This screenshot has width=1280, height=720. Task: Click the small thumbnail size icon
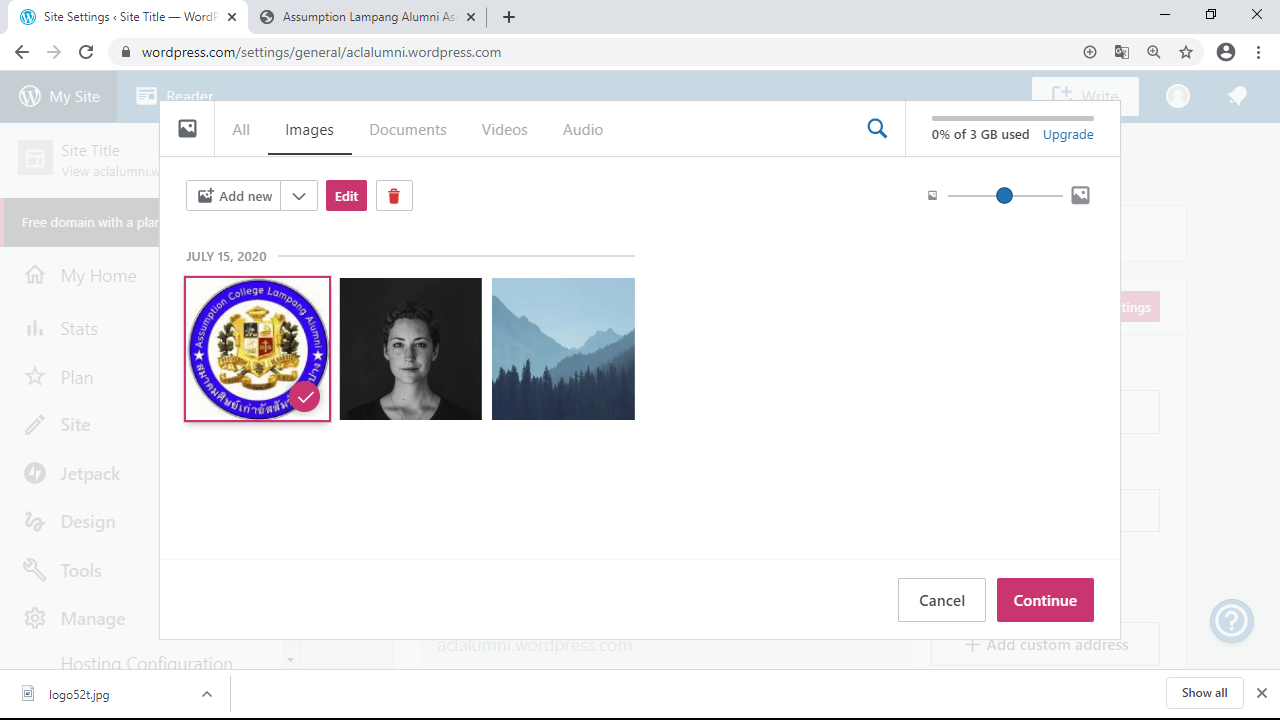(933, 196)
